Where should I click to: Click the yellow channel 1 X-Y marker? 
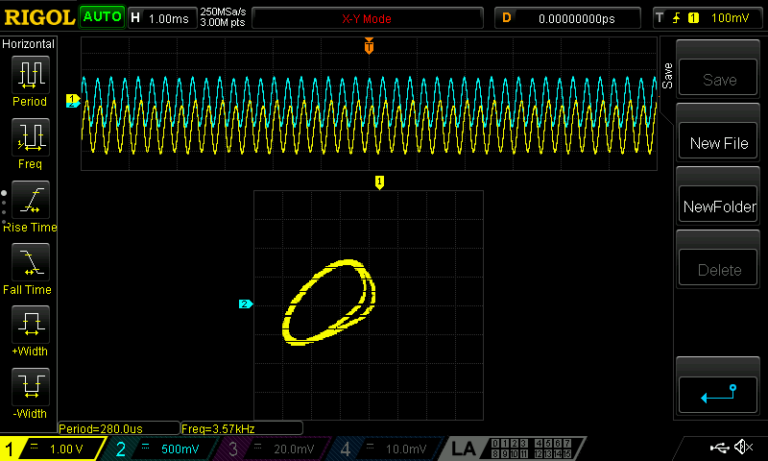click(379, 182)
